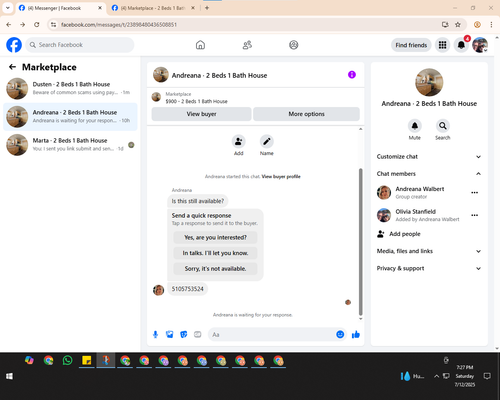Switch to the Messenger | Facebook tab
Screen dimensions: 500x400
pos(61,8)
